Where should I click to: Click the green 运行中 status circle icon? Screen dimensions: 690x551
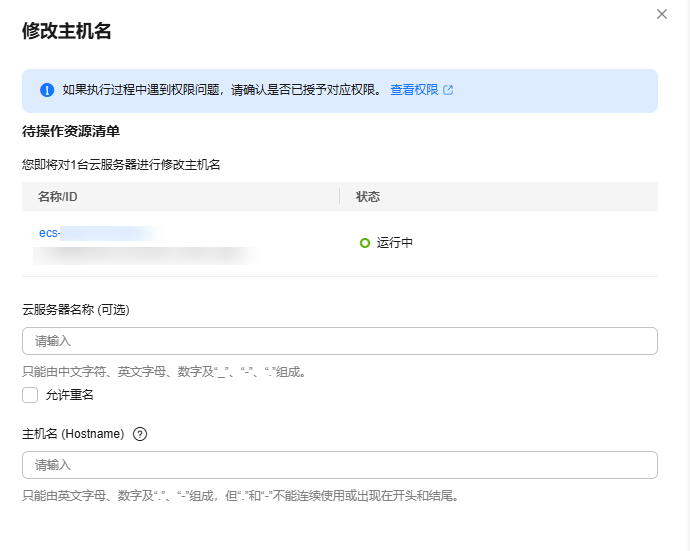click(x=365, y=243)
